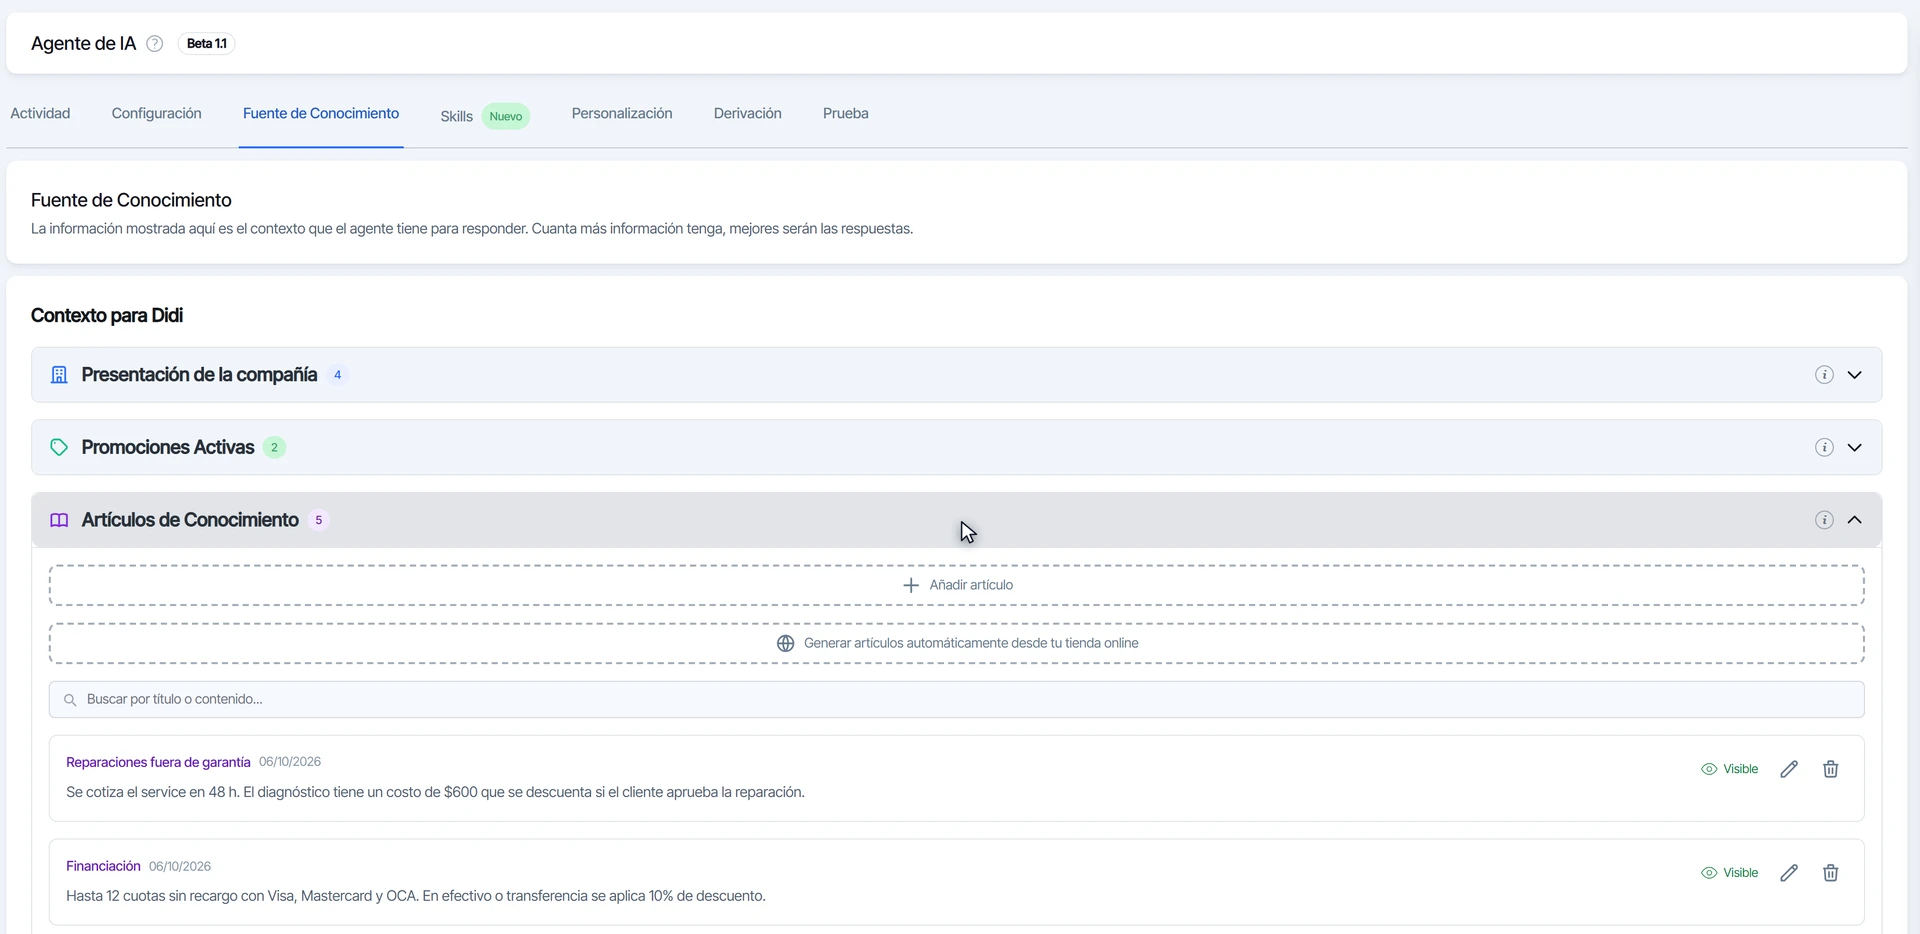Click the Agente de IA page title

83,44
